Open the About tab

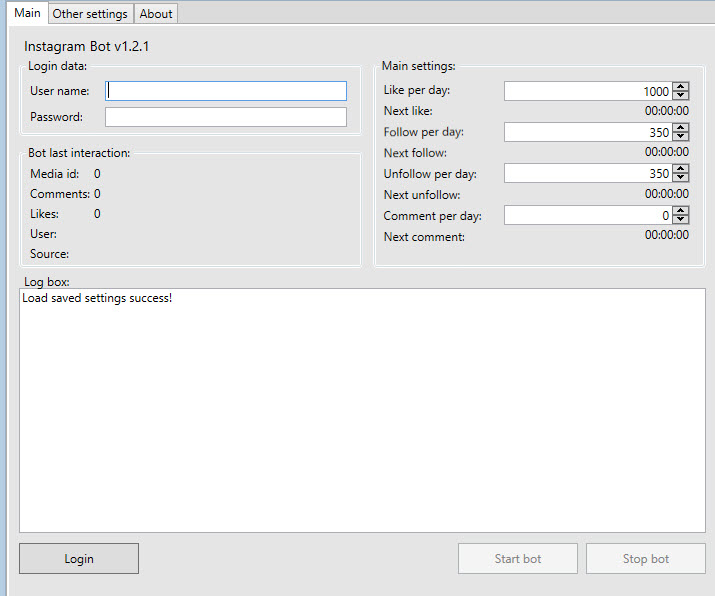156,14
